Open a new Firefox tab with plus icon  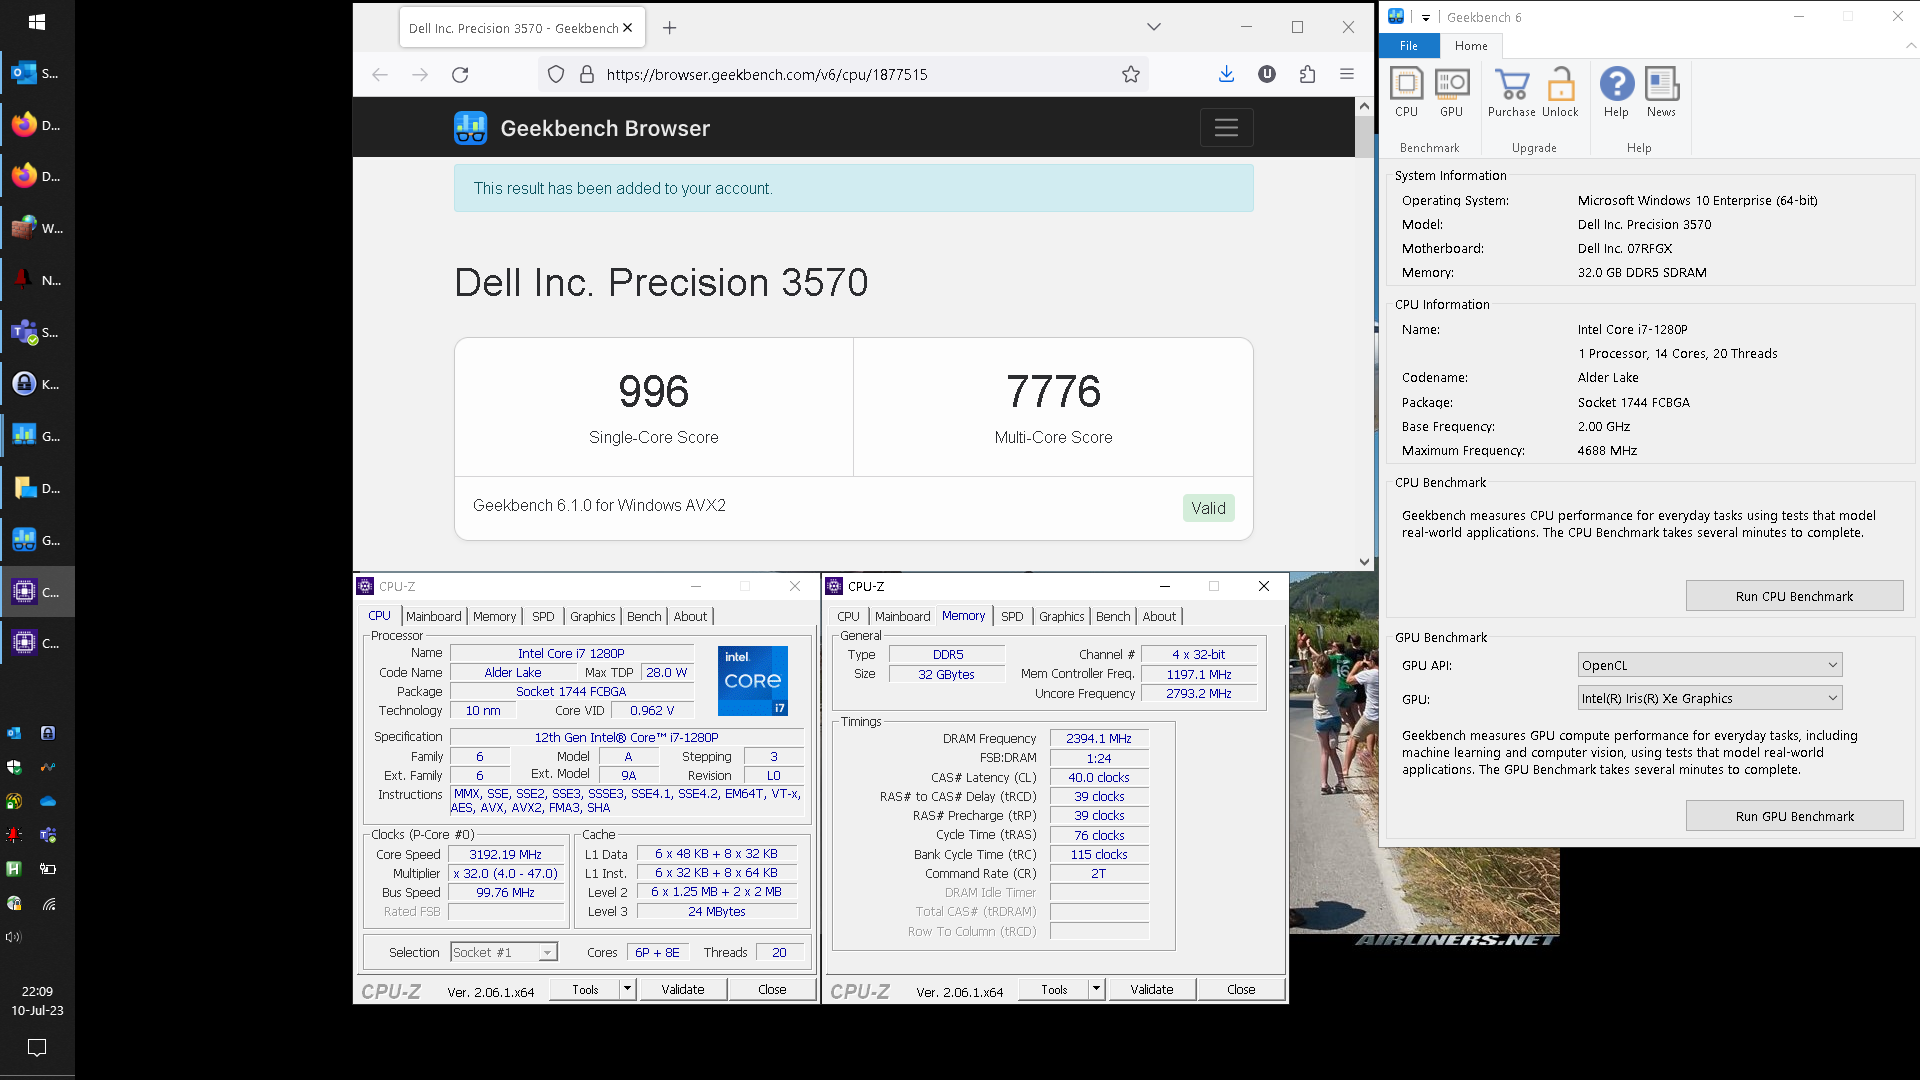(669, 28)
